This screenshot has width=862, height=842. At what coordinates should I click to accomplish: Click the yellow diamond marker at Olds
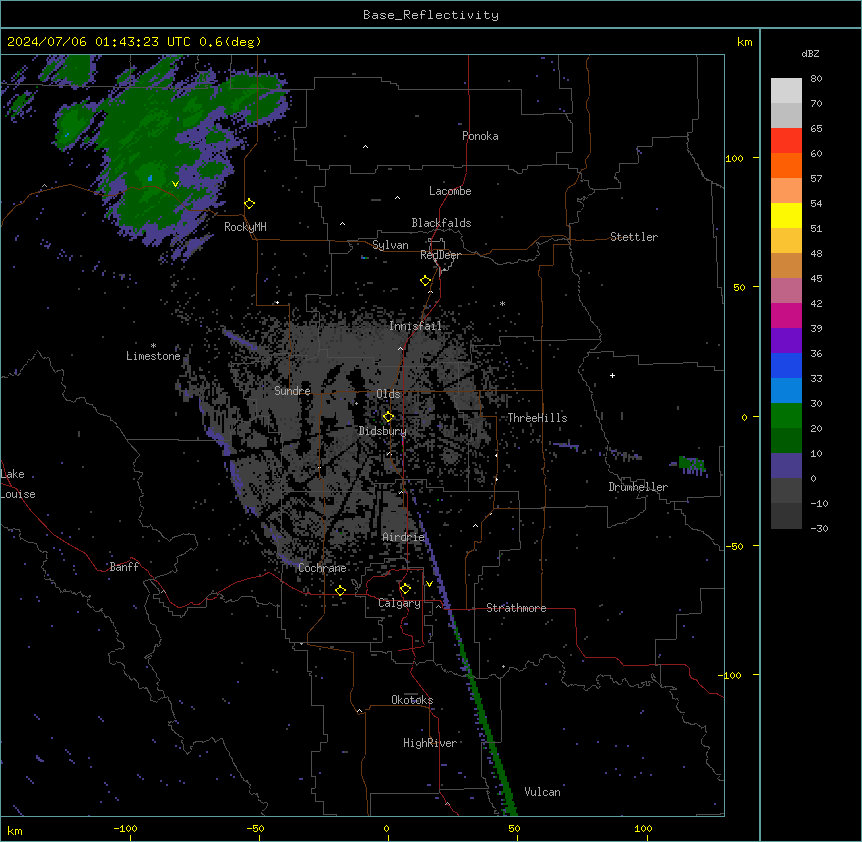389,417
